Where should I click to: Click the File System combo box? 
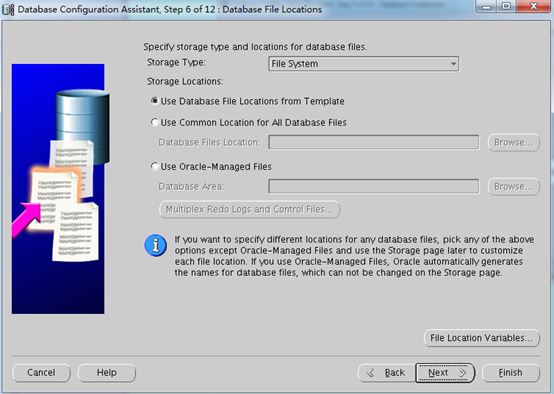coord(364,64)
